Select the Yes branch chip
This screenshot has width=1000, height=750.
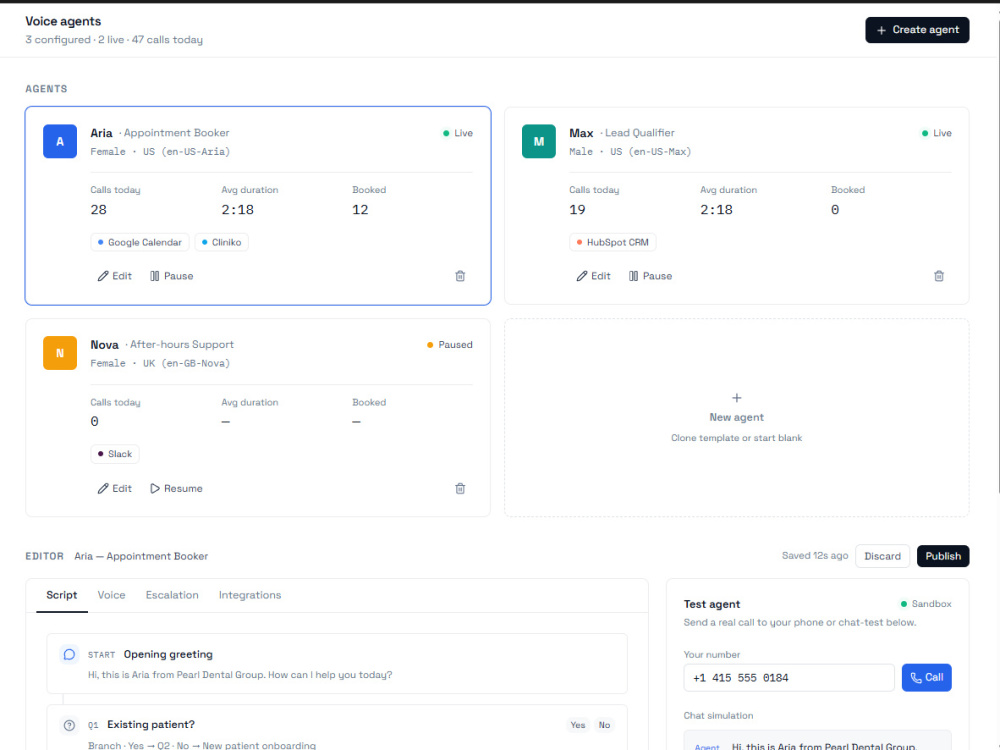pos(578,725)
